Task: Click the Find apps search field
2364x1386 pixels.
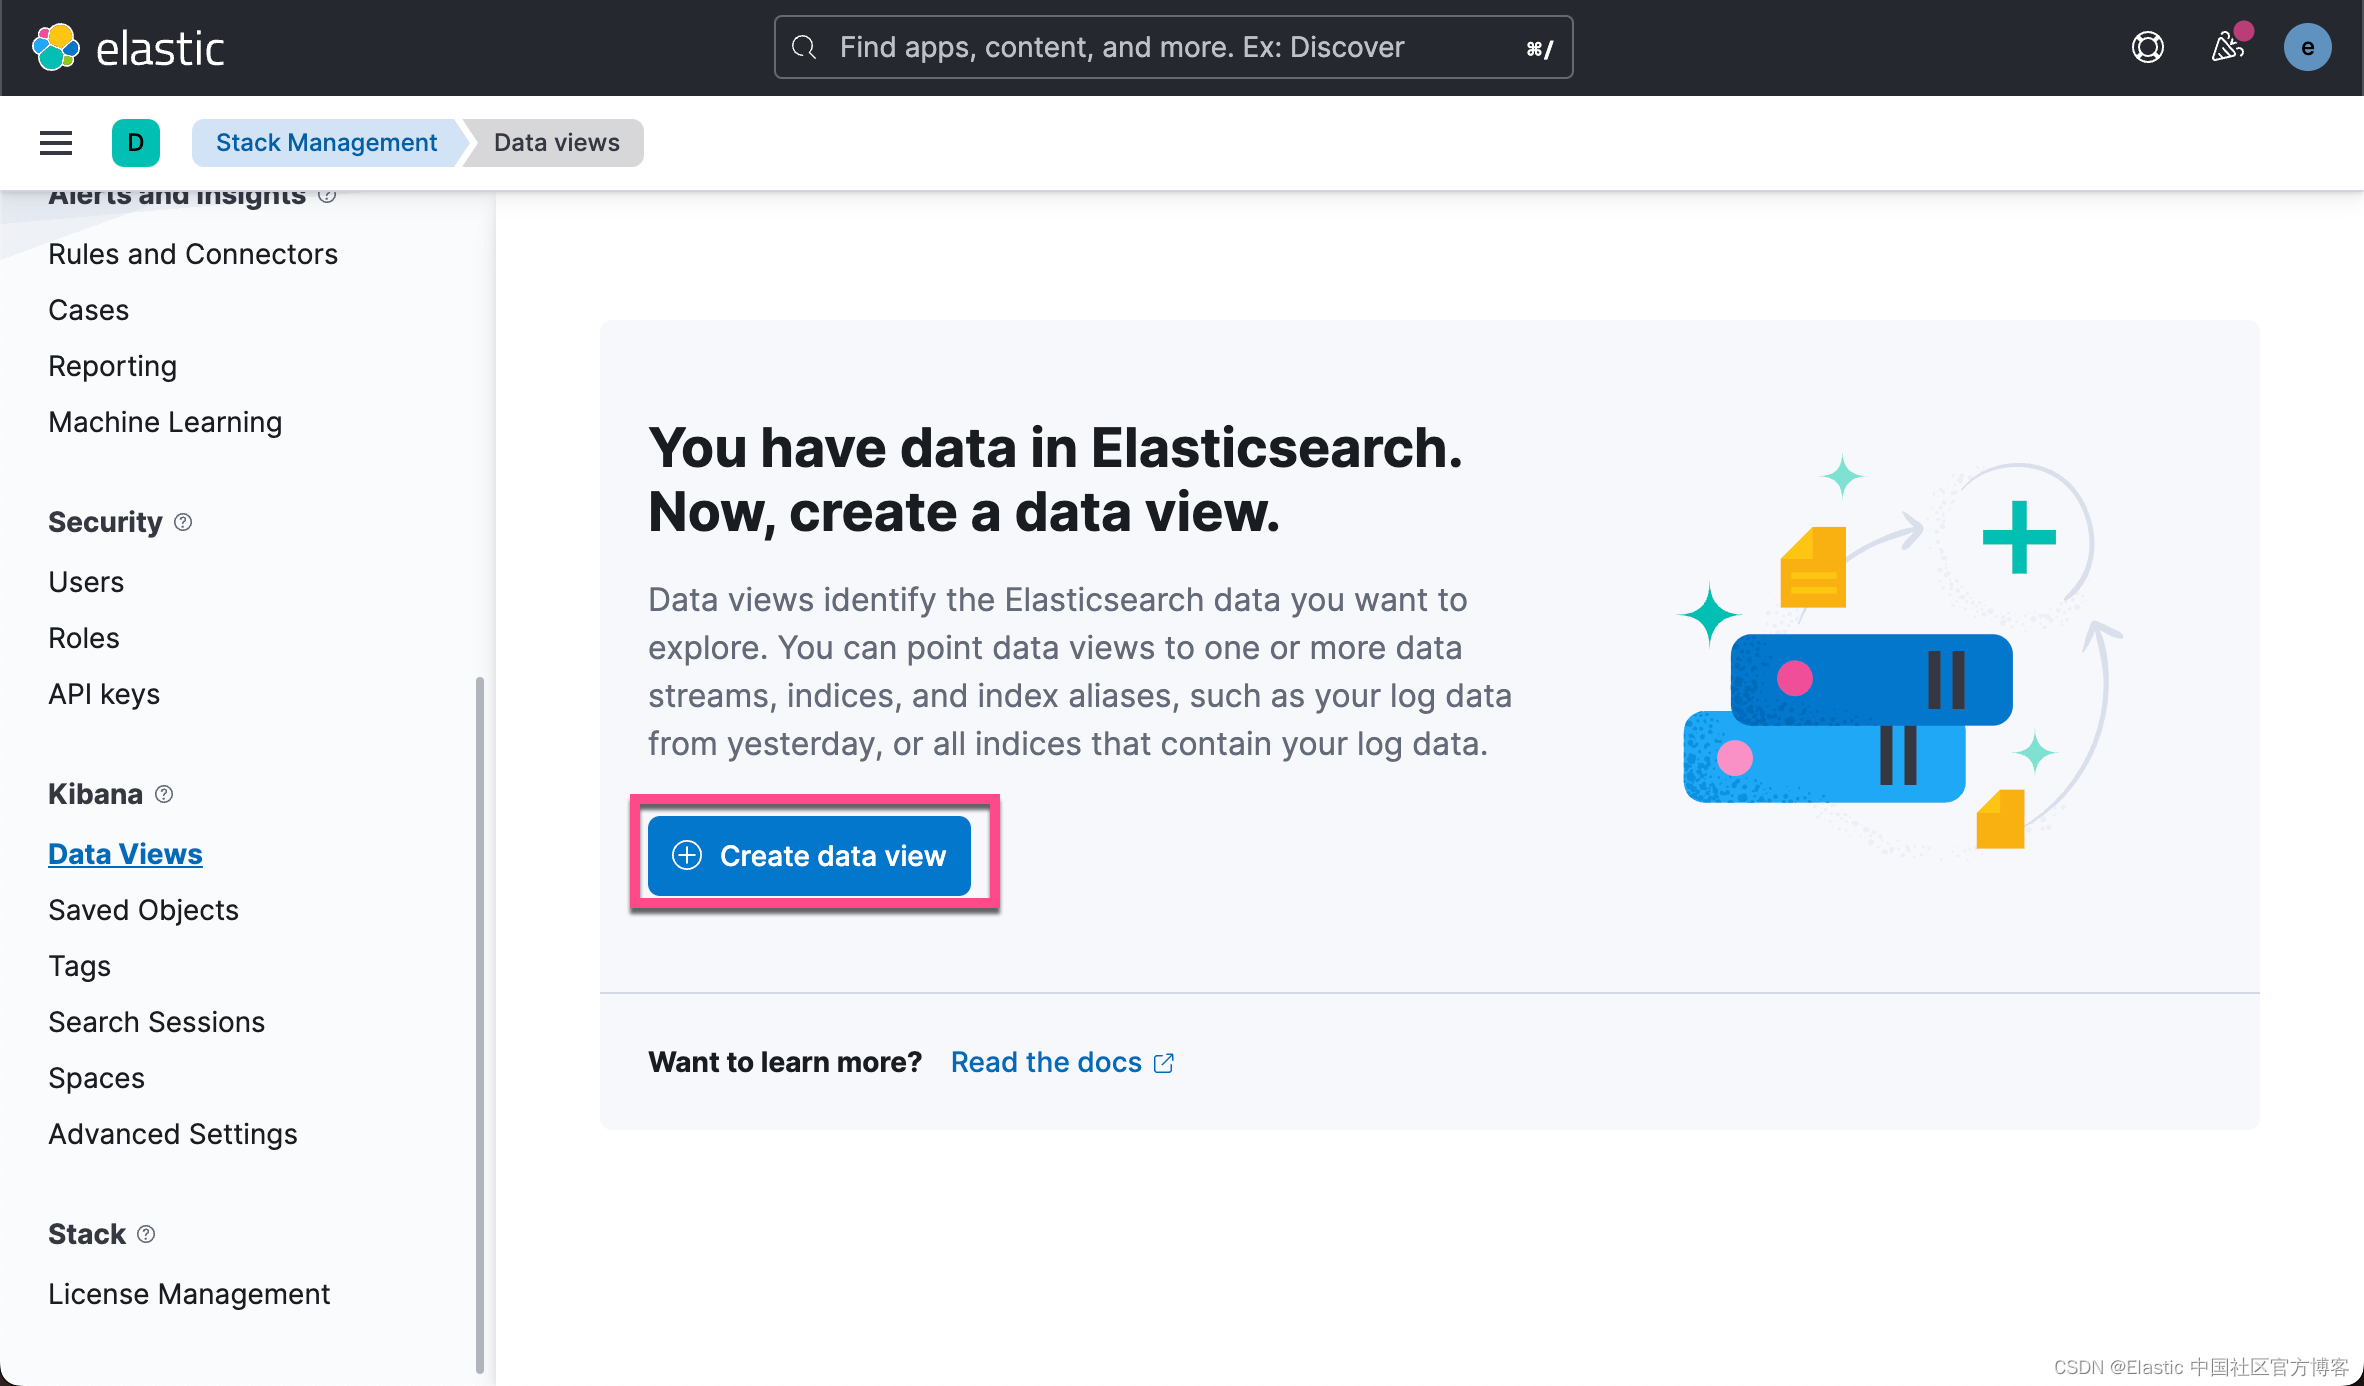Action: point(1170,46)
